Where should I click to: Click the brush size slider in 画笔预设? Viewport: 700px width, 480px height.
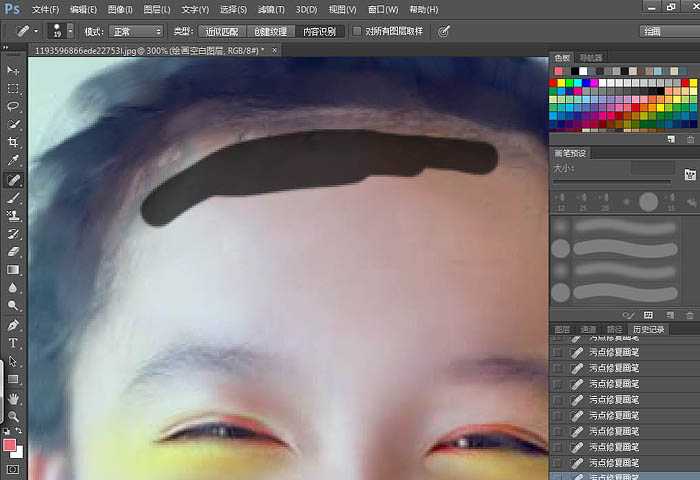(612, 181)
